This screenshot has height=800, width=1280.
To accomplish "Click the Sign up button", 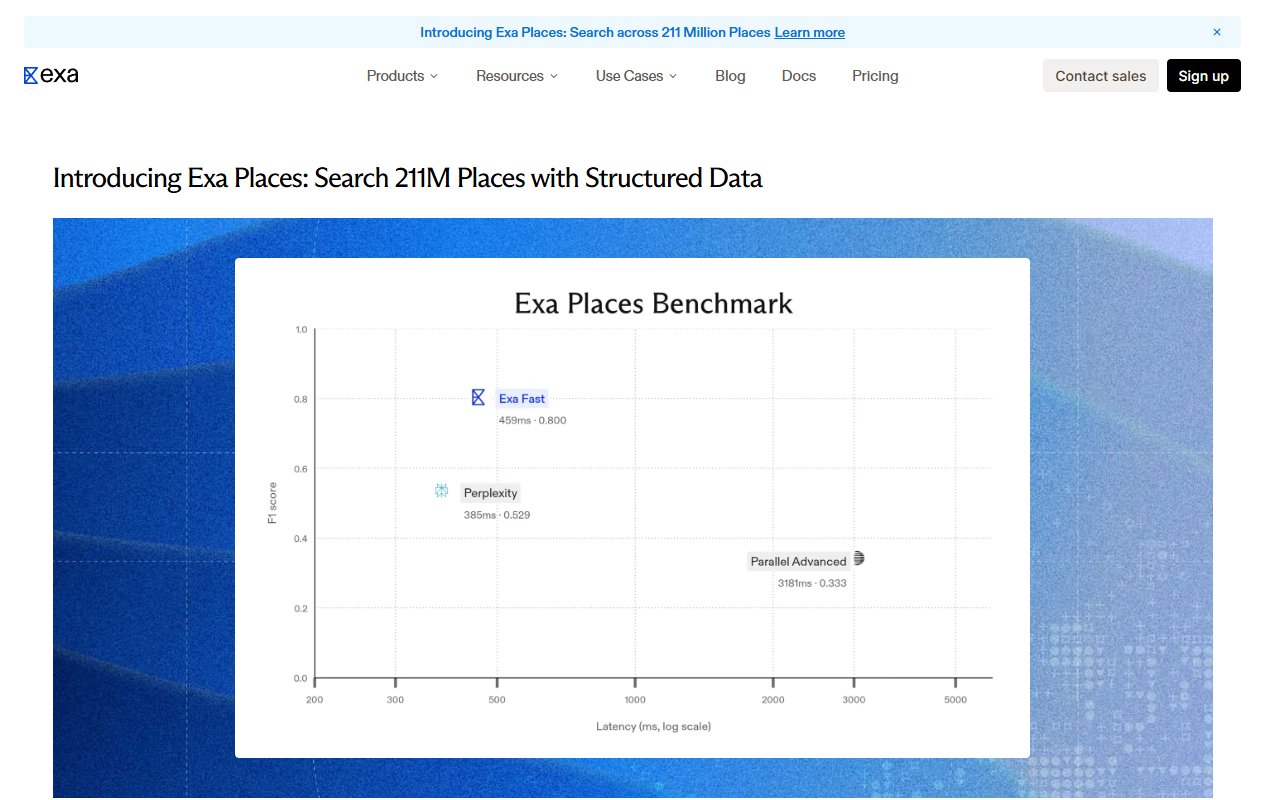I will (x=1204, y=76).
